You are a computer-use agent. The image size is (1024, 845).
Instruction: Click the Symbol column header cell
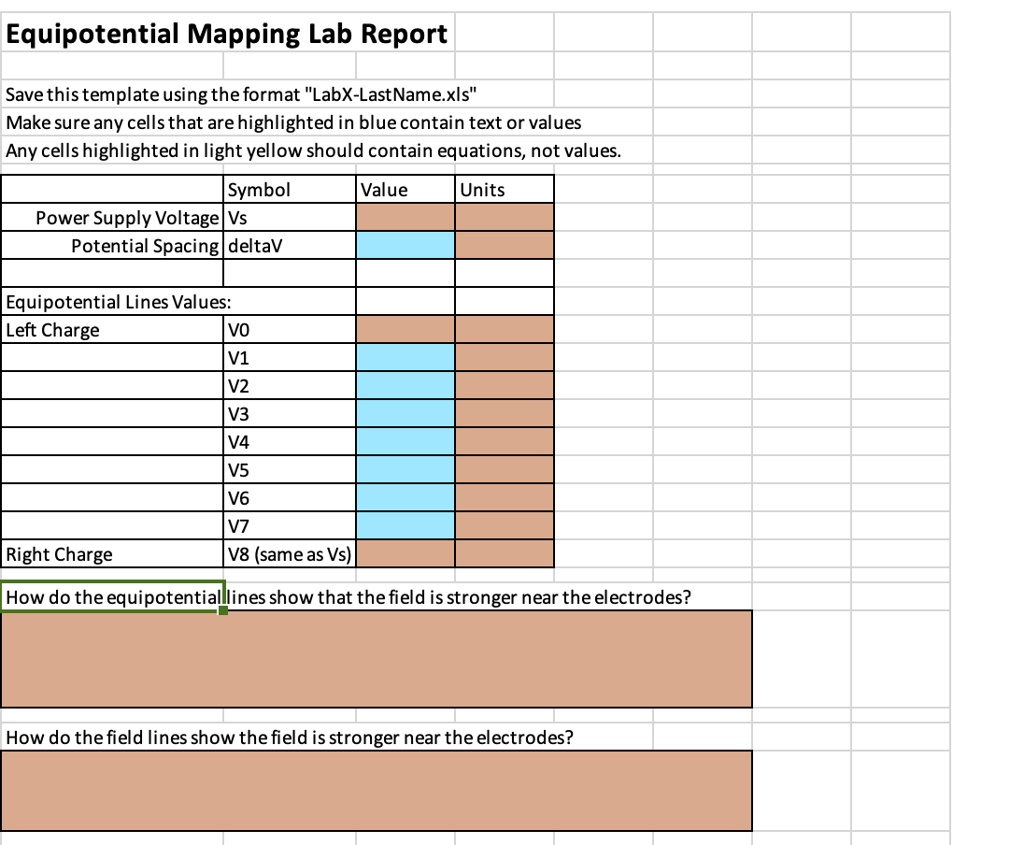(x=290, y=189)
